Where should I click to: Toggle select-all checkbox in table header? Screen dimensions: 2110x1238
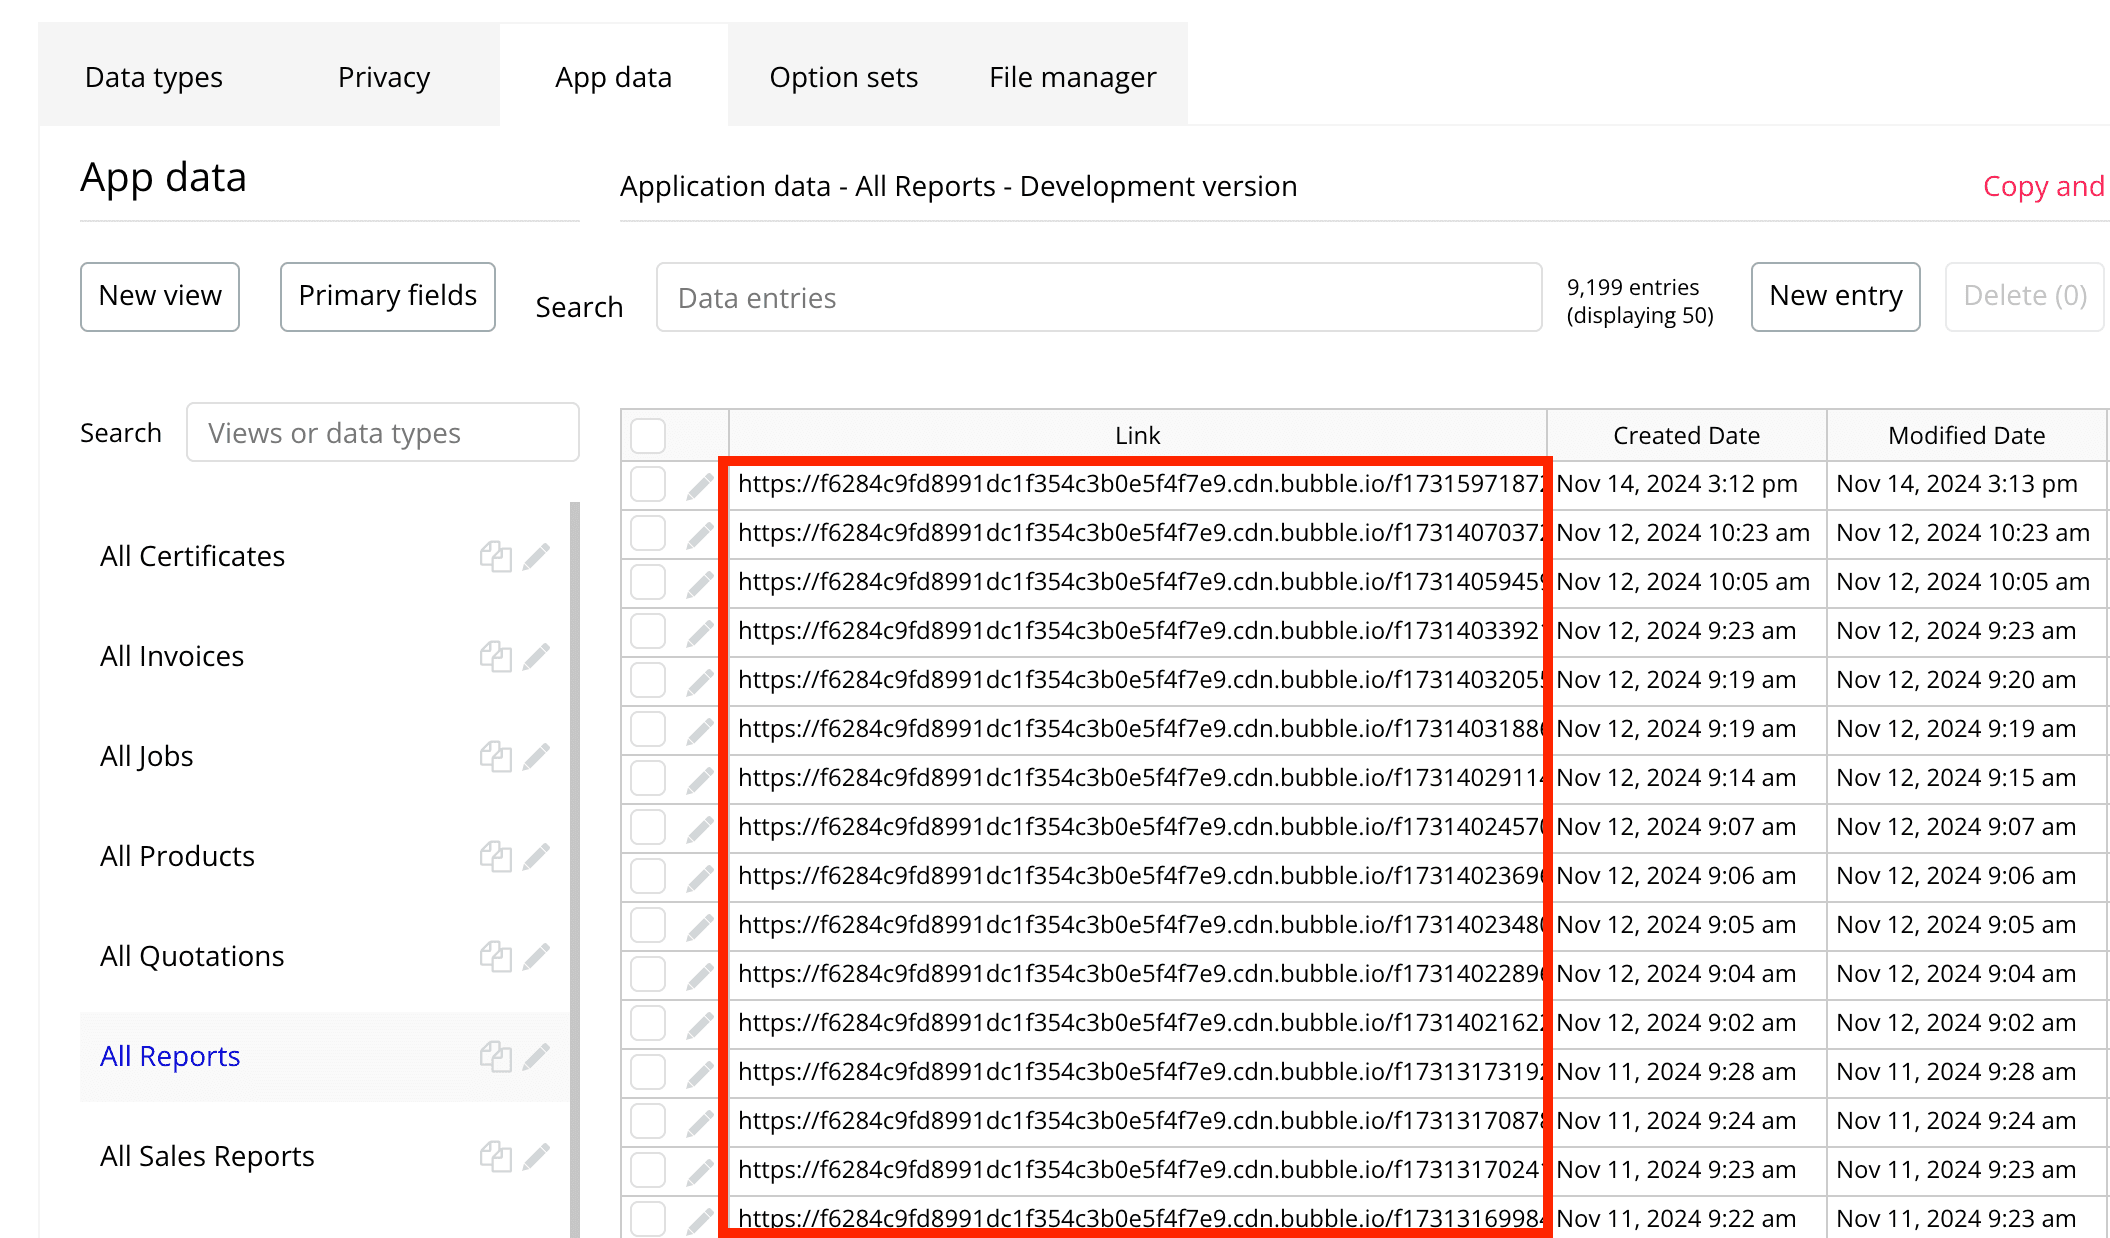[x=648, y=436]
